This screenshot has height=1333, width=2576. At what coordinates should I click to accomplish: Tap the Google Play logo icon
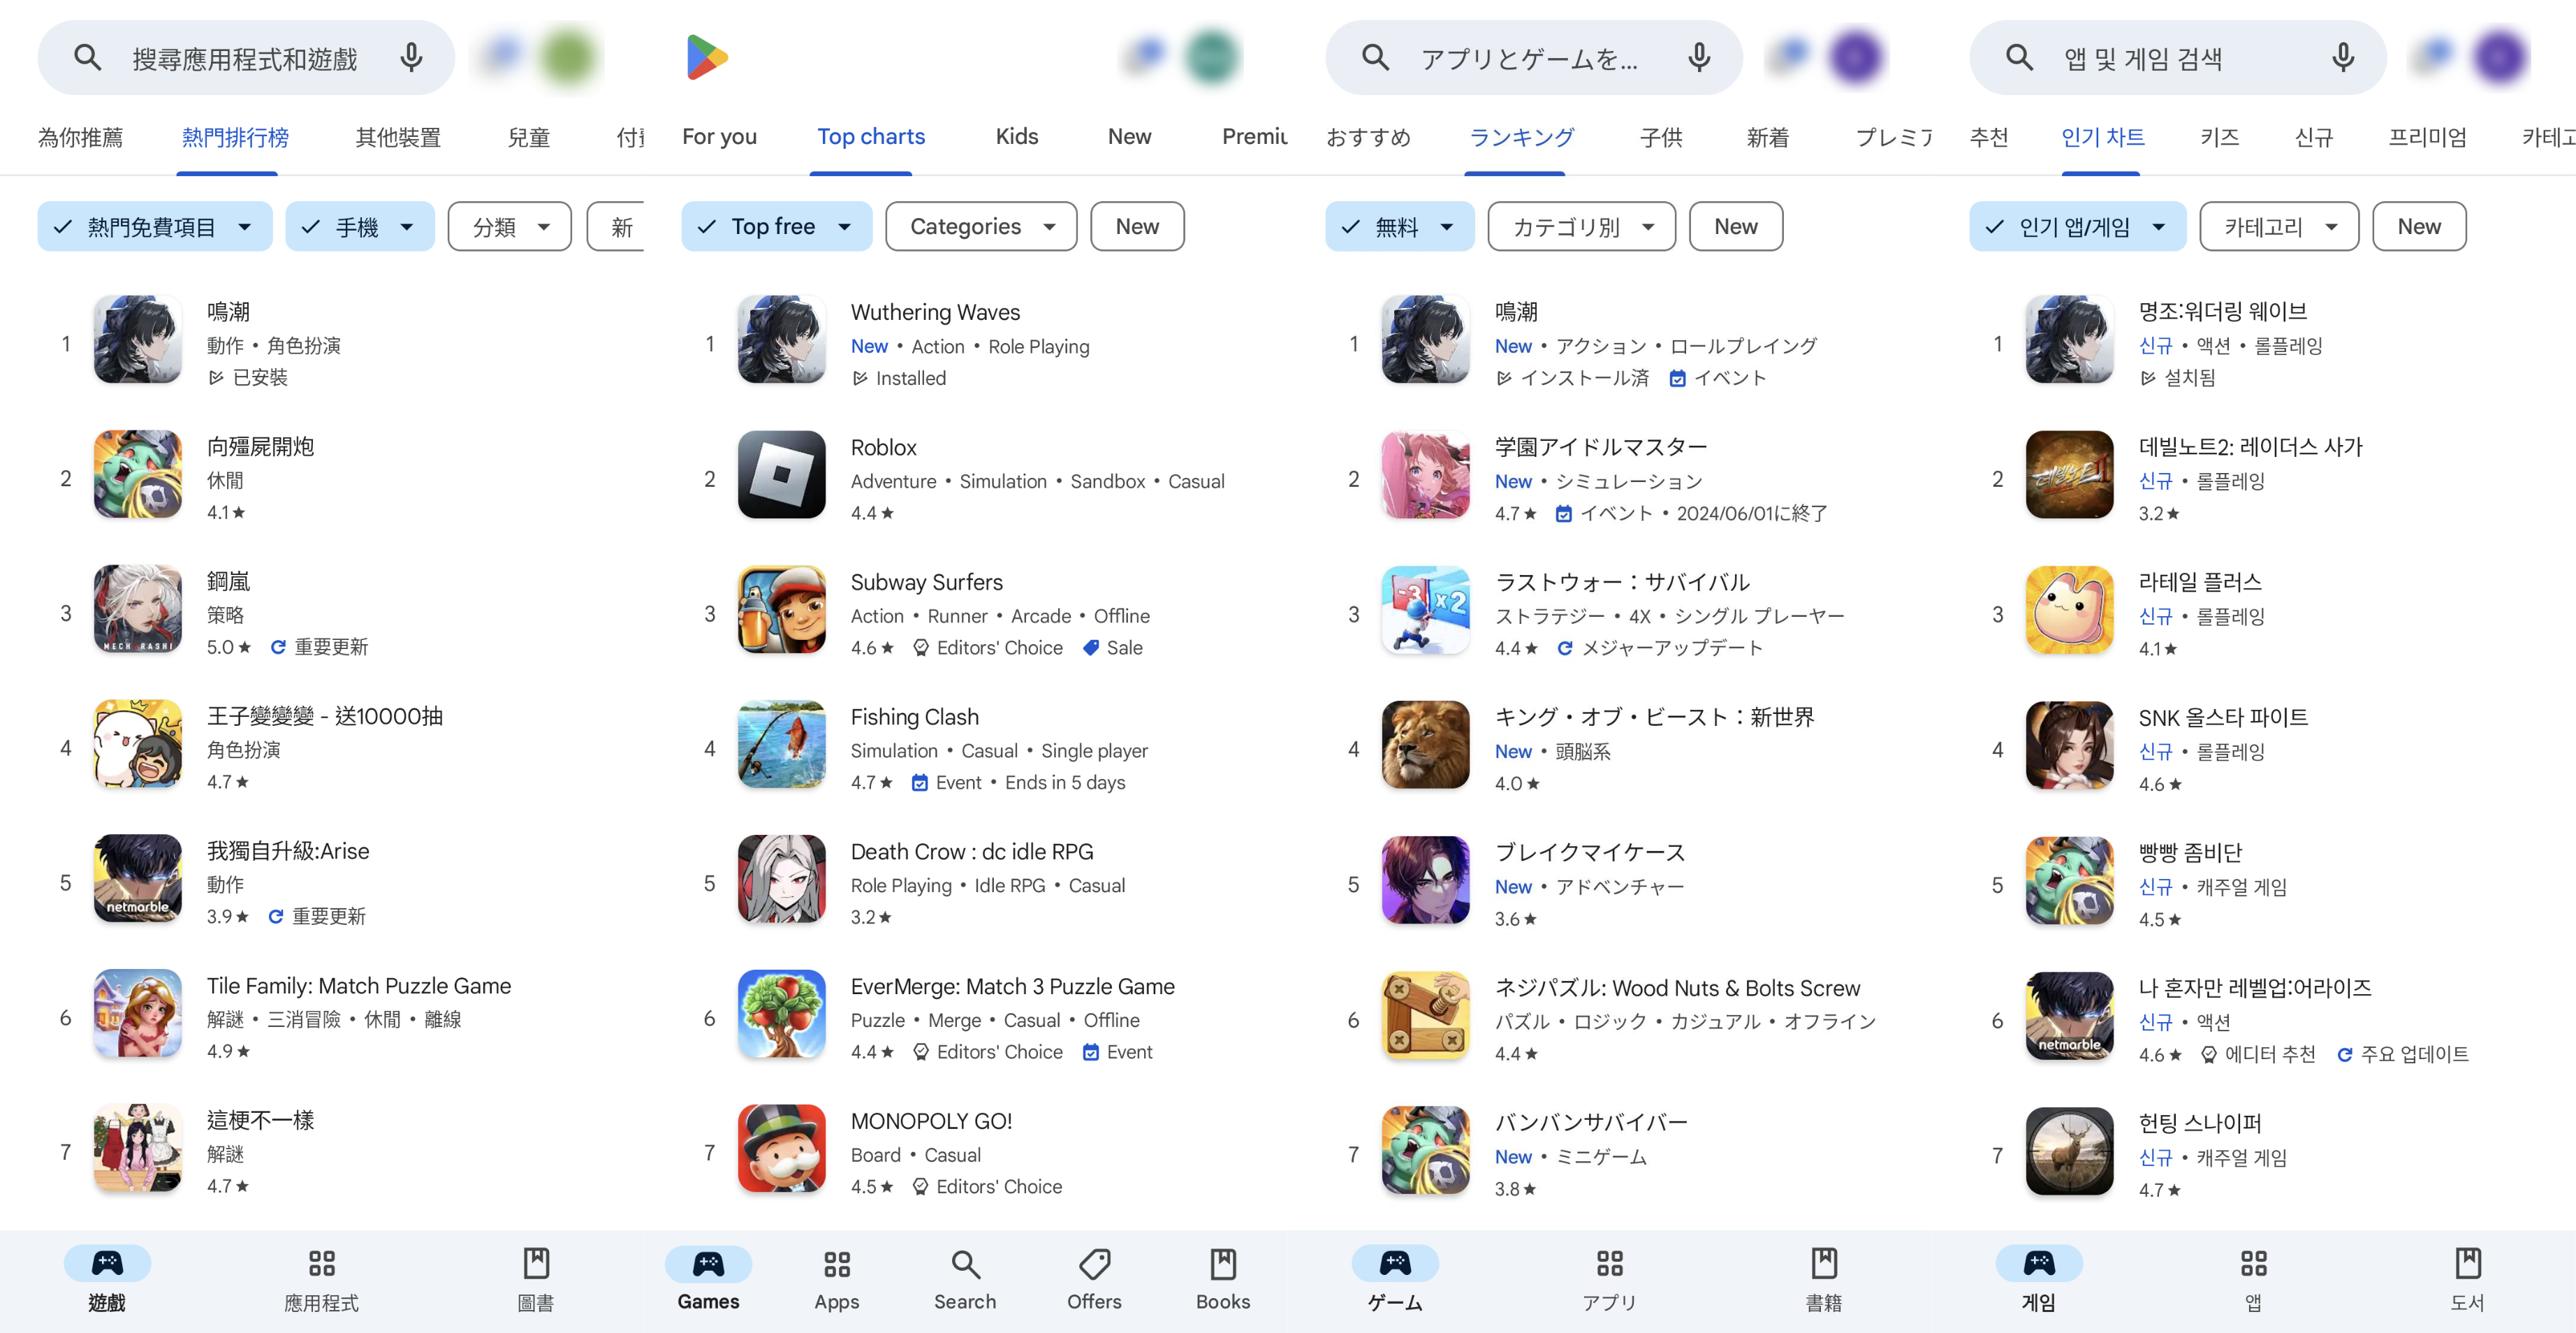click(707, 57)
